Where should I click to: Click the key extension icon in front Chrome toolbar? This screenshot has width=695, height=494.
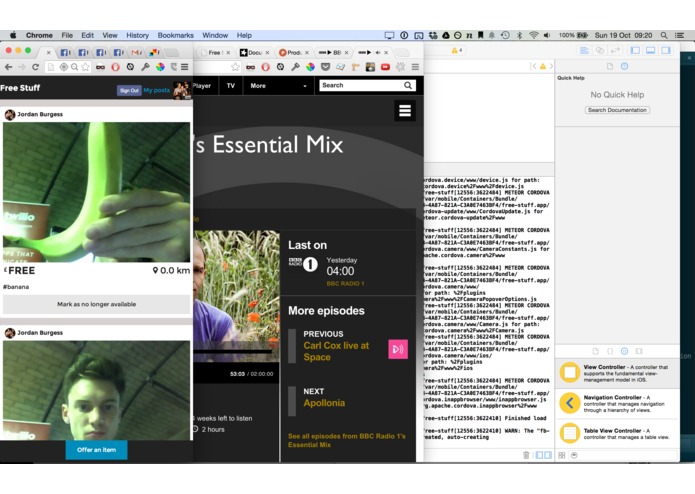click(x=145, y=67)
